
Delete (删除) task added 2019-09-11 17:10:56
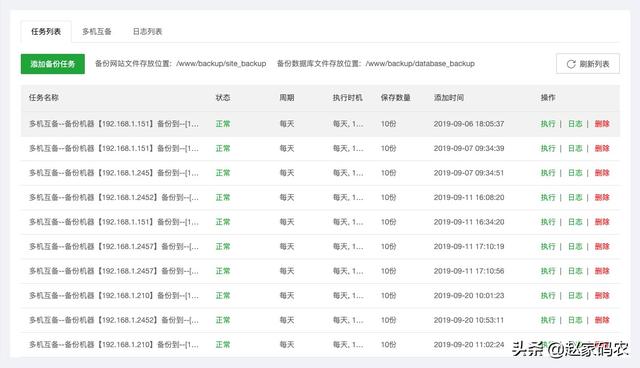pos(602,271)
